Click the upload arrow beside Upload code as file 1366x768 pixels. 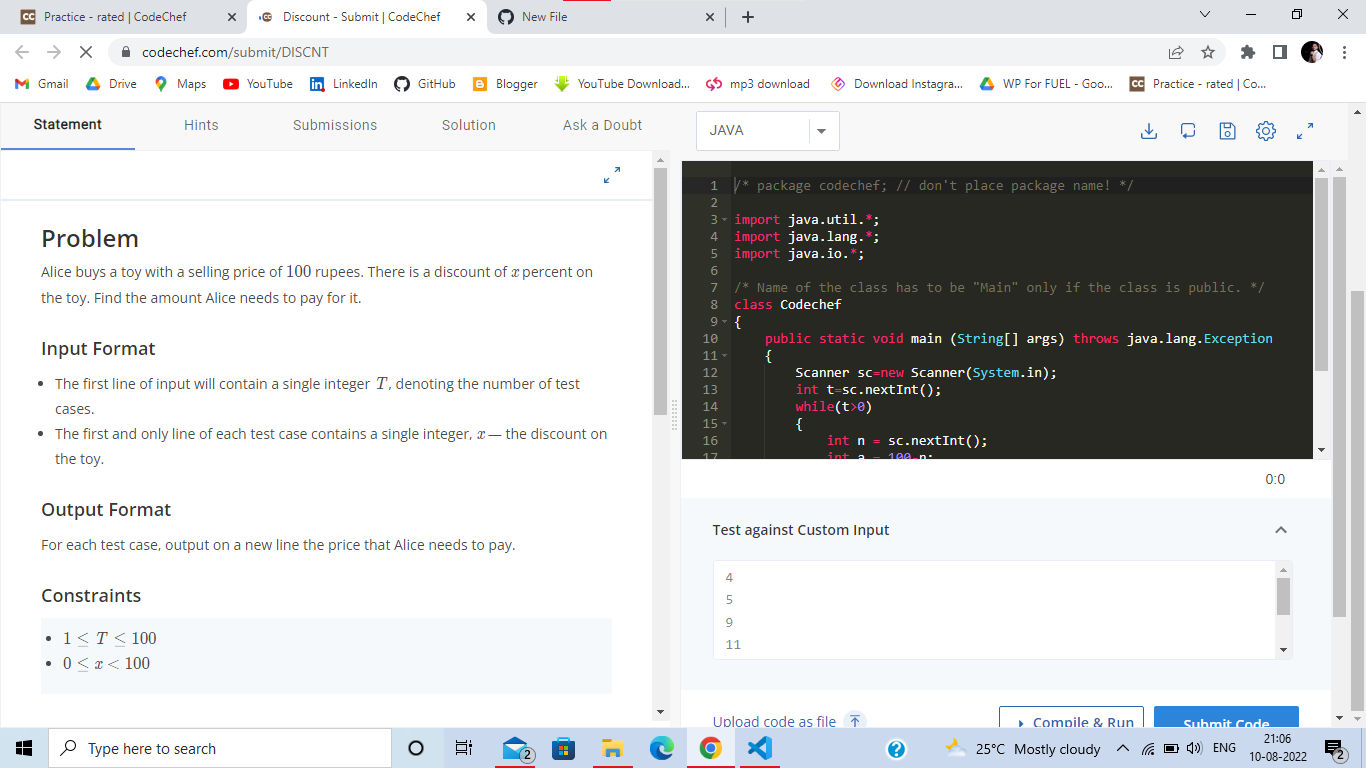pyautogui.click(x=855, y=720)
